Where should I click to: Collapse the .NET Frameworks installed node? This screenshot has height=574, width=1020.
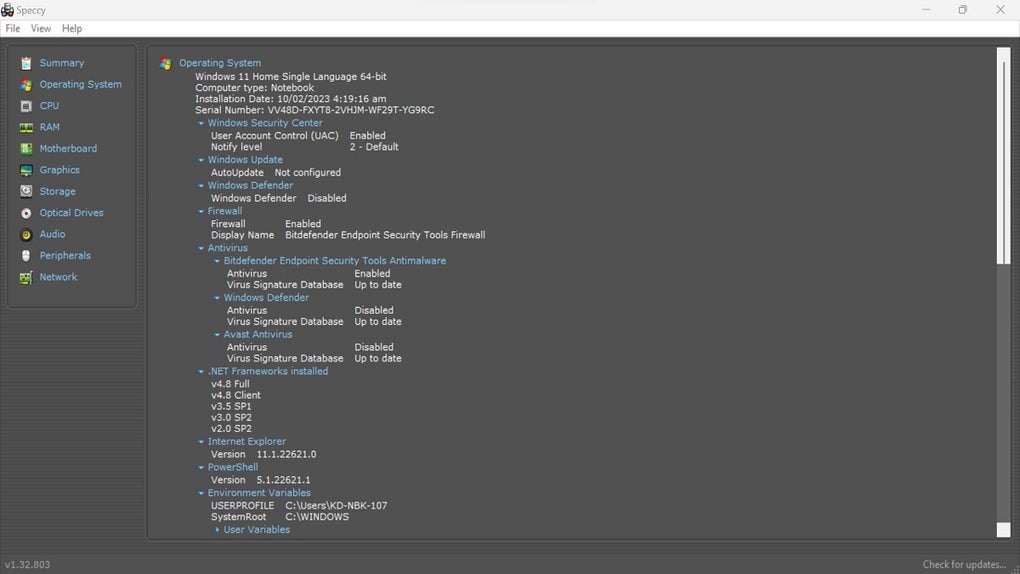coord(201,372)
